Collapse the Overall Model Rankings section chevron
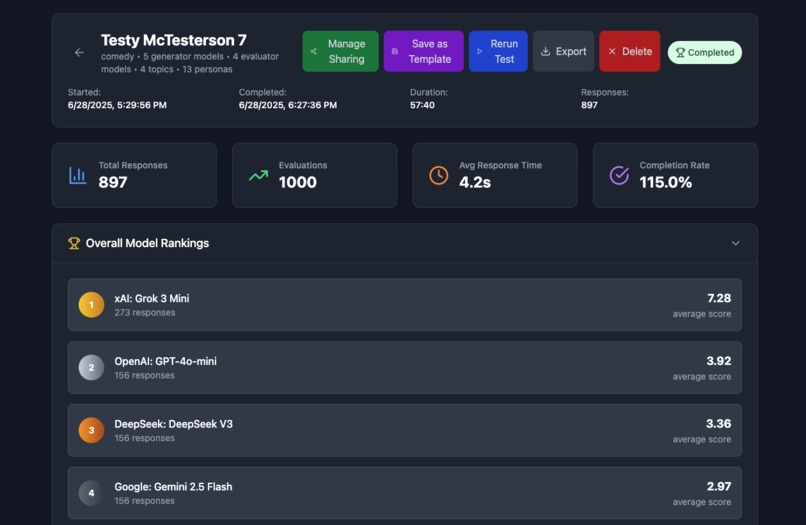The image size is (806, 525). tap(735, 243)
